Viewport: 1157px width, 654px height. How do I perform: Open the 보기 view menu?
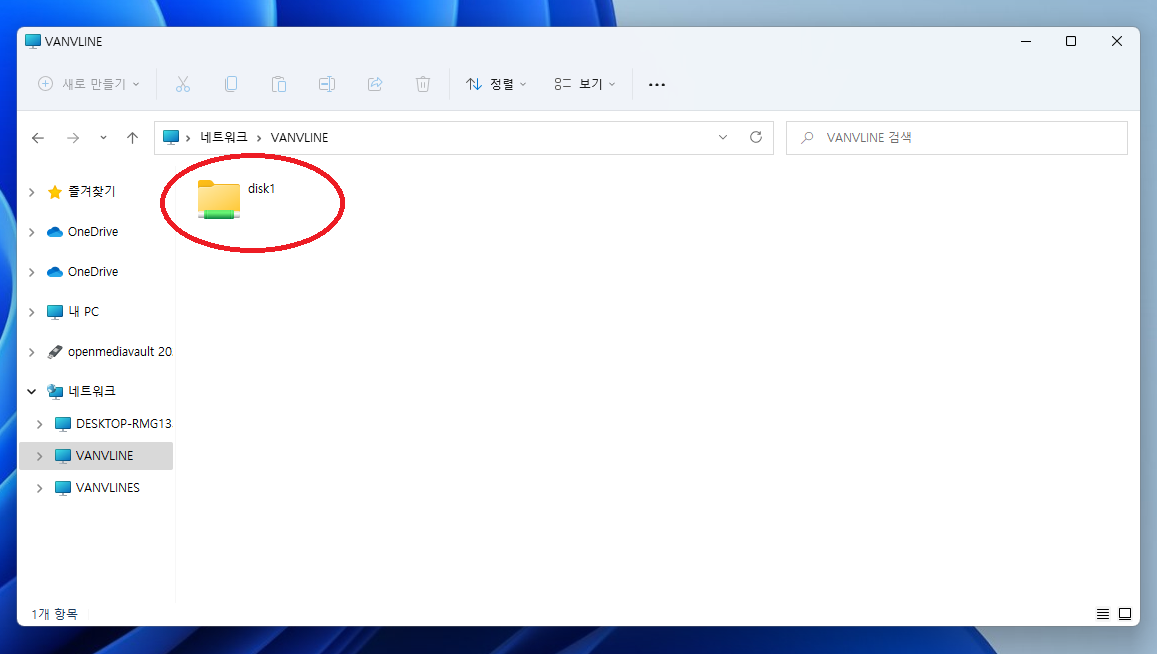pos(584,84)
